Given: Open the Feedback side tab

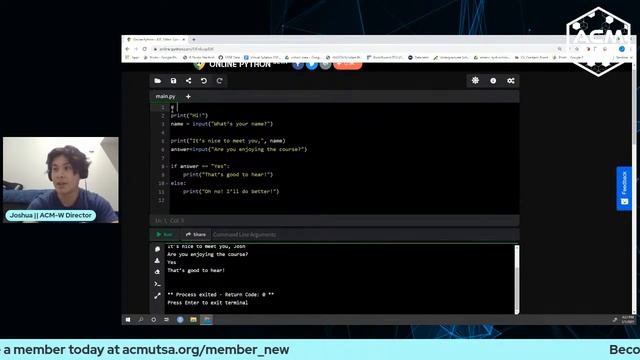Looking at the screenshot, I should [624, 188].
